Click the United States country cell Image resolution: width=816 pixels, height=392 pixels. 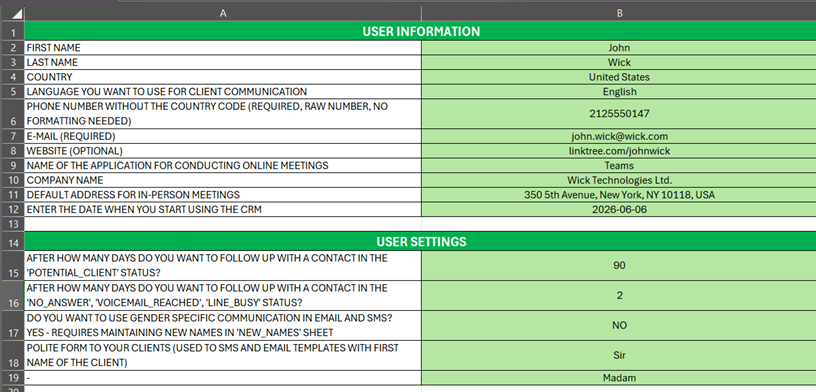619,77
